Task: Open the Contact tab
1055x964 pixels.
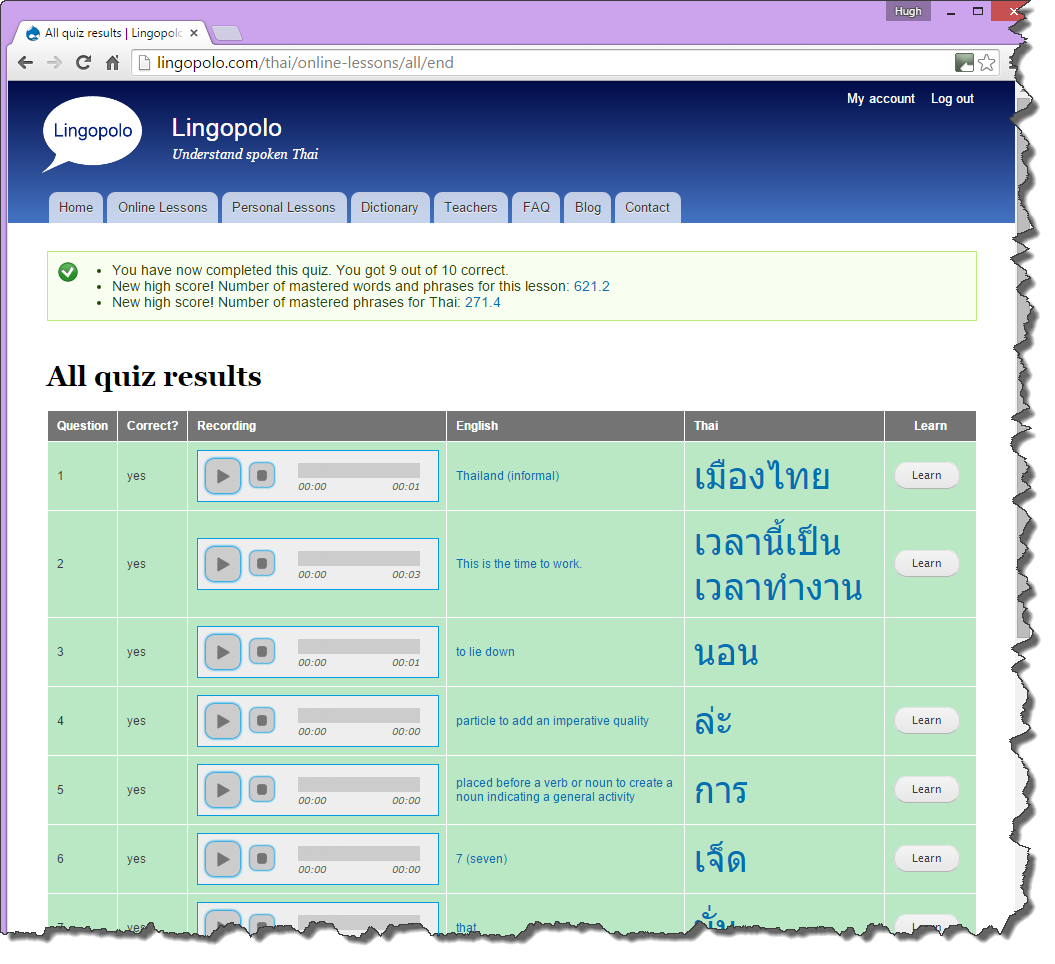Action: [647, 207]
